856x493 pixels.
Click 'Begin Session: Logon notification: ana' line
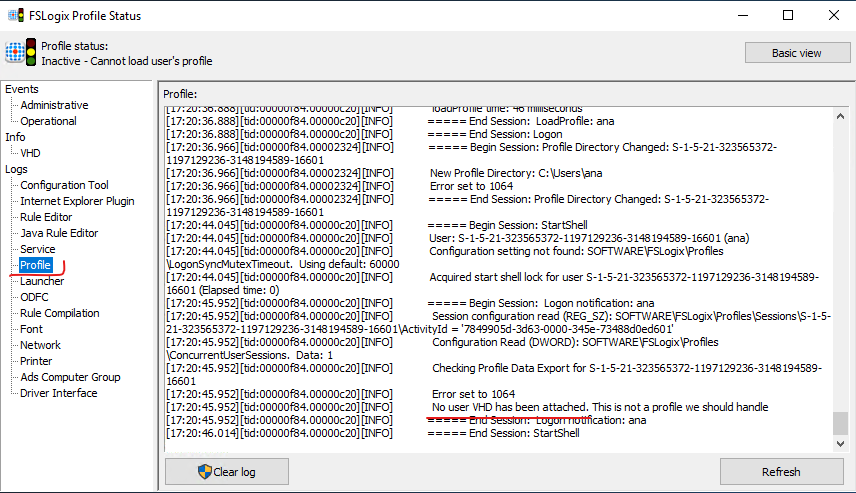[410, 303]
